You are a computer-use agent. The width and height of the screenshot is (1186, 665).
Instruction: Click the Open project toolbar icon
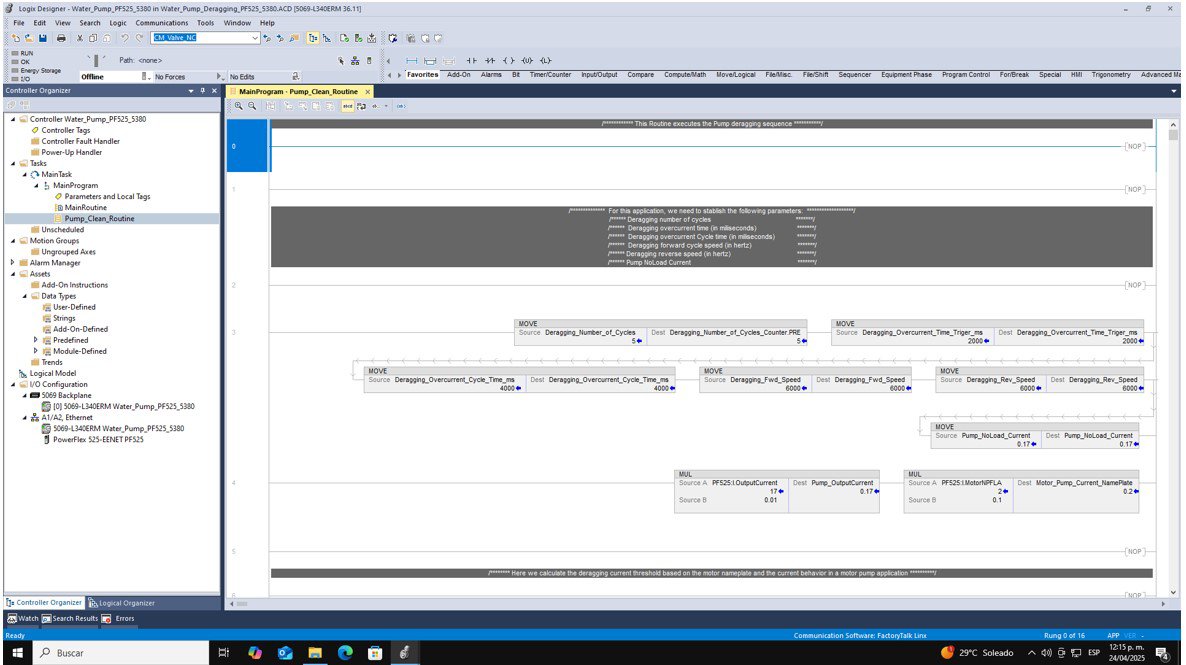(29, 38)
